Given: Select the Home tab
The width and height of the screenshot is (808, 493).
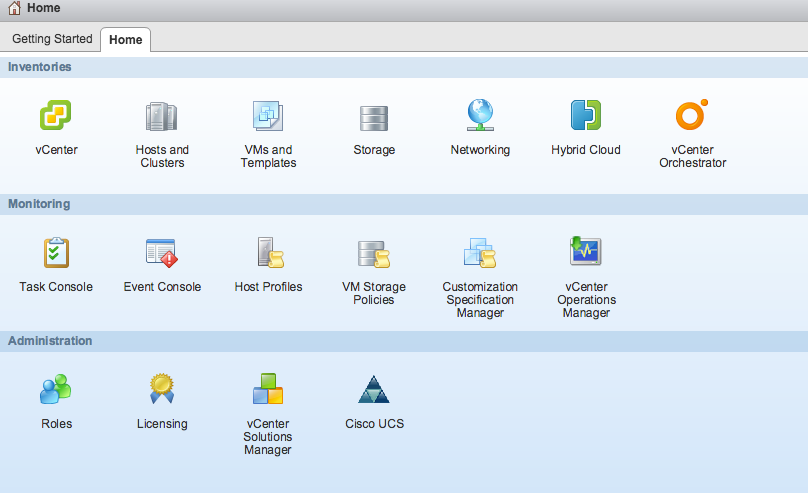Looking at the screenshot, I should point(126,40).
